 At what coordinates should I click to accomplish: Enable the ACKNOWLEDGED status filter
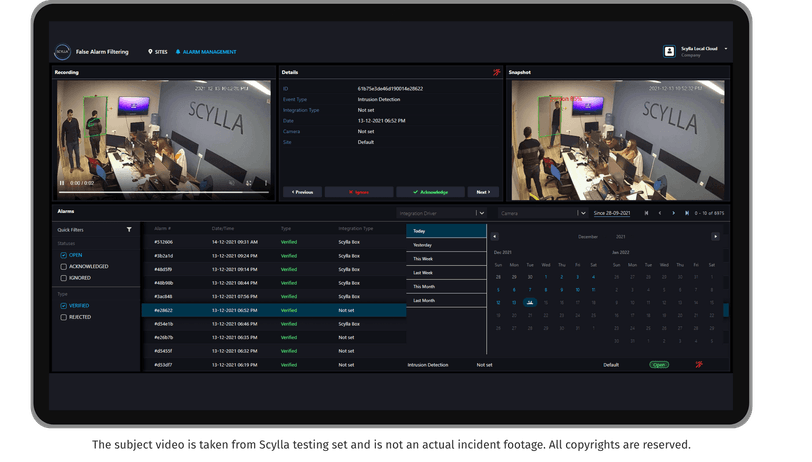(64, 266)
